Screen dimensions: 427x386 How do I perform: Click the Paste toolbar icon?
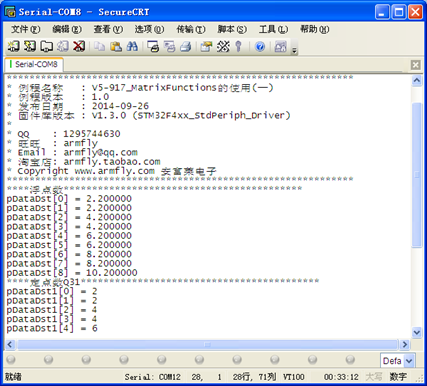116,46
